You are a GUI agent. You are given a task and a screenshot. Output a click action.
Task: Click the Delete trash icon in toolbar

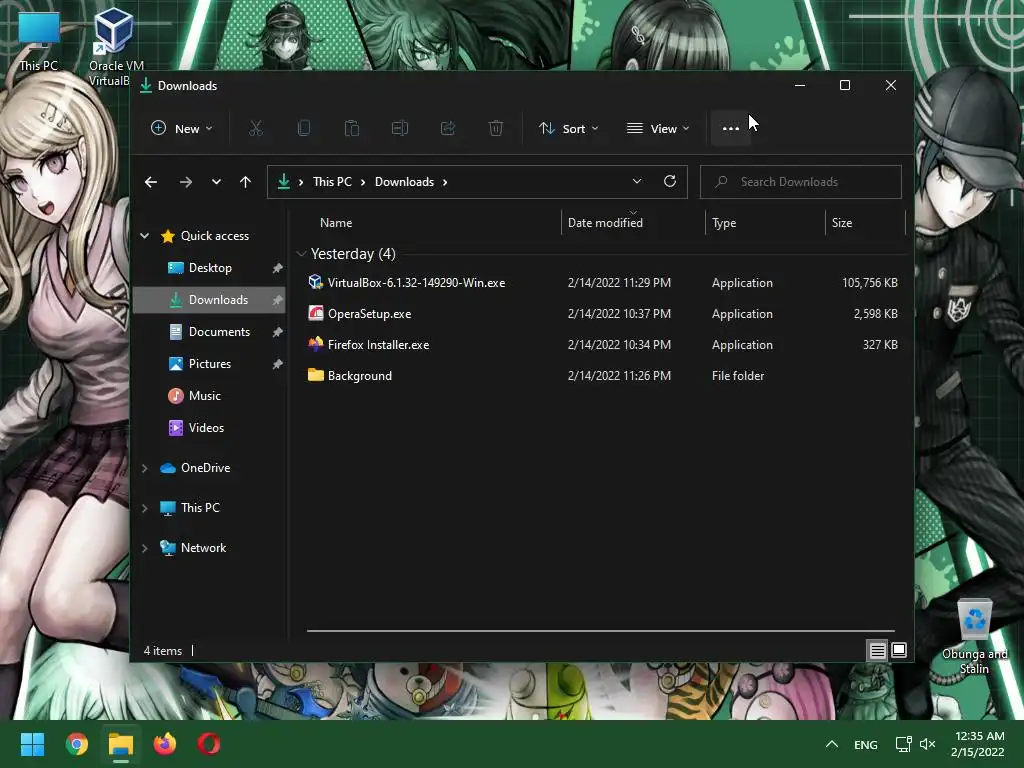(496, 128)
